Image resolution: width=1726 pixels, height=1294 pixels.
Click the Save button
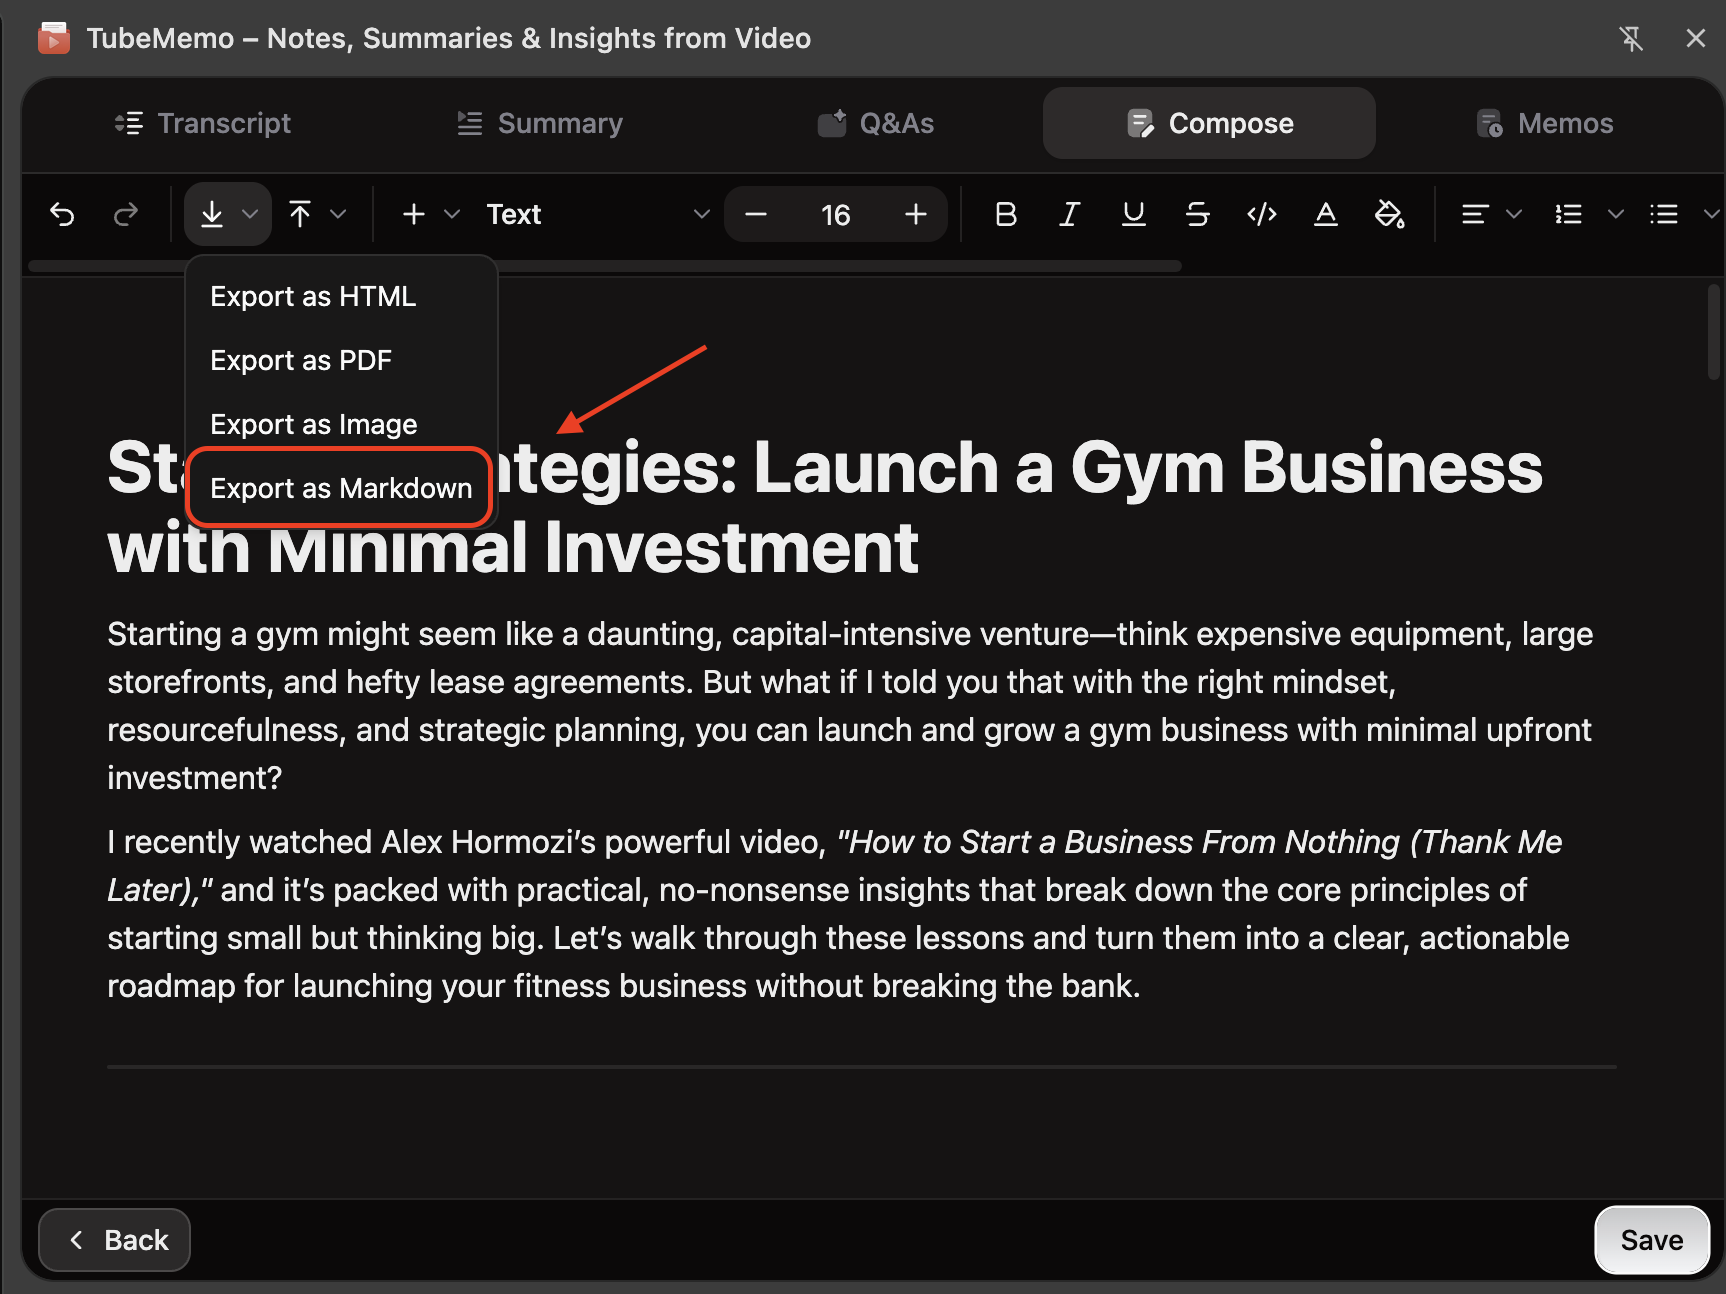pyautogui.click(x=1652, y=1240)
